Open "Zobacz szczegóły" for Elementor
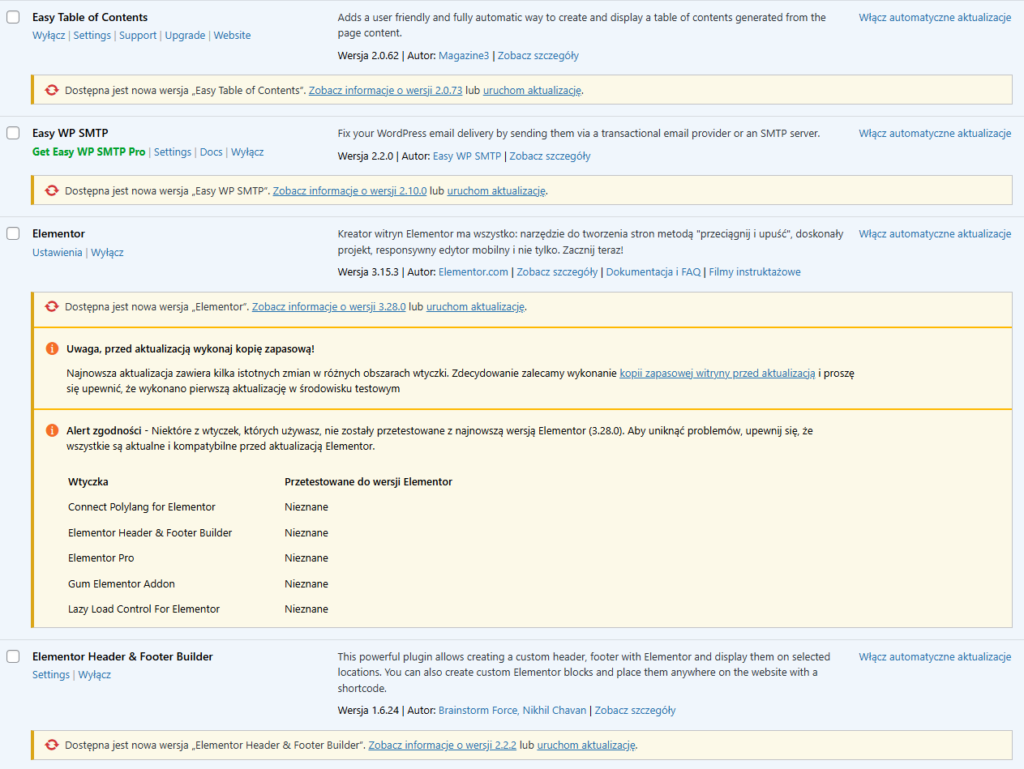Viewport: 1024px width, 769px height. click(x=557, y=271)
